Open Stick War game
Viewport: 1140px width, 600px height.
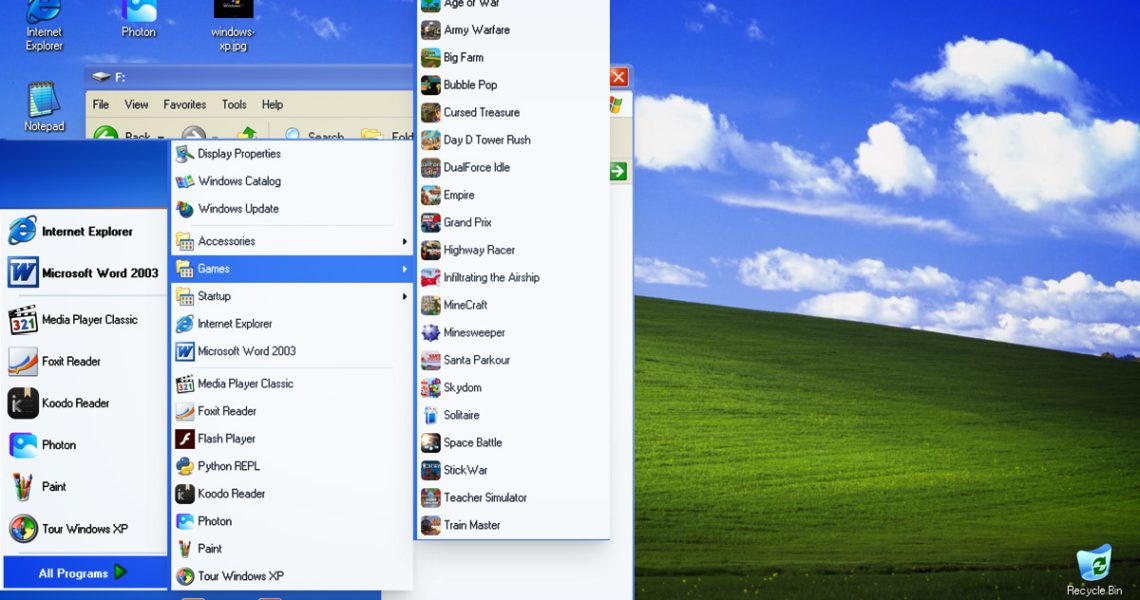pyautogui.click(x=513, y=471)
